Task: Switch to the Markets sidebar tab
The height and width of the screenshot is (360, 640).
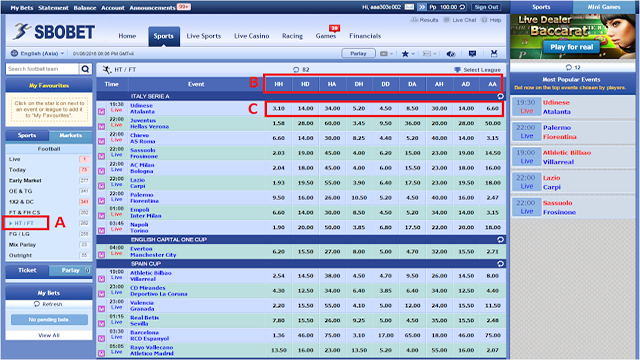Action: (x=71, y=135)
